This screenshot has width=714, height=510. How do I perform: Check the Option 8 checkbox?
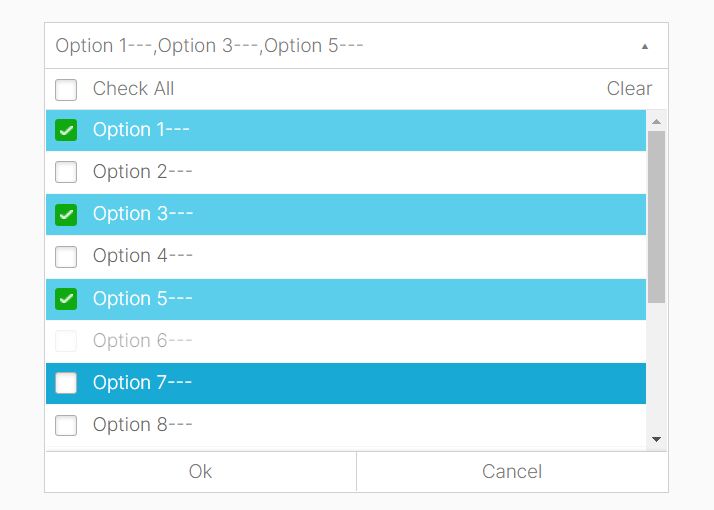66,425
